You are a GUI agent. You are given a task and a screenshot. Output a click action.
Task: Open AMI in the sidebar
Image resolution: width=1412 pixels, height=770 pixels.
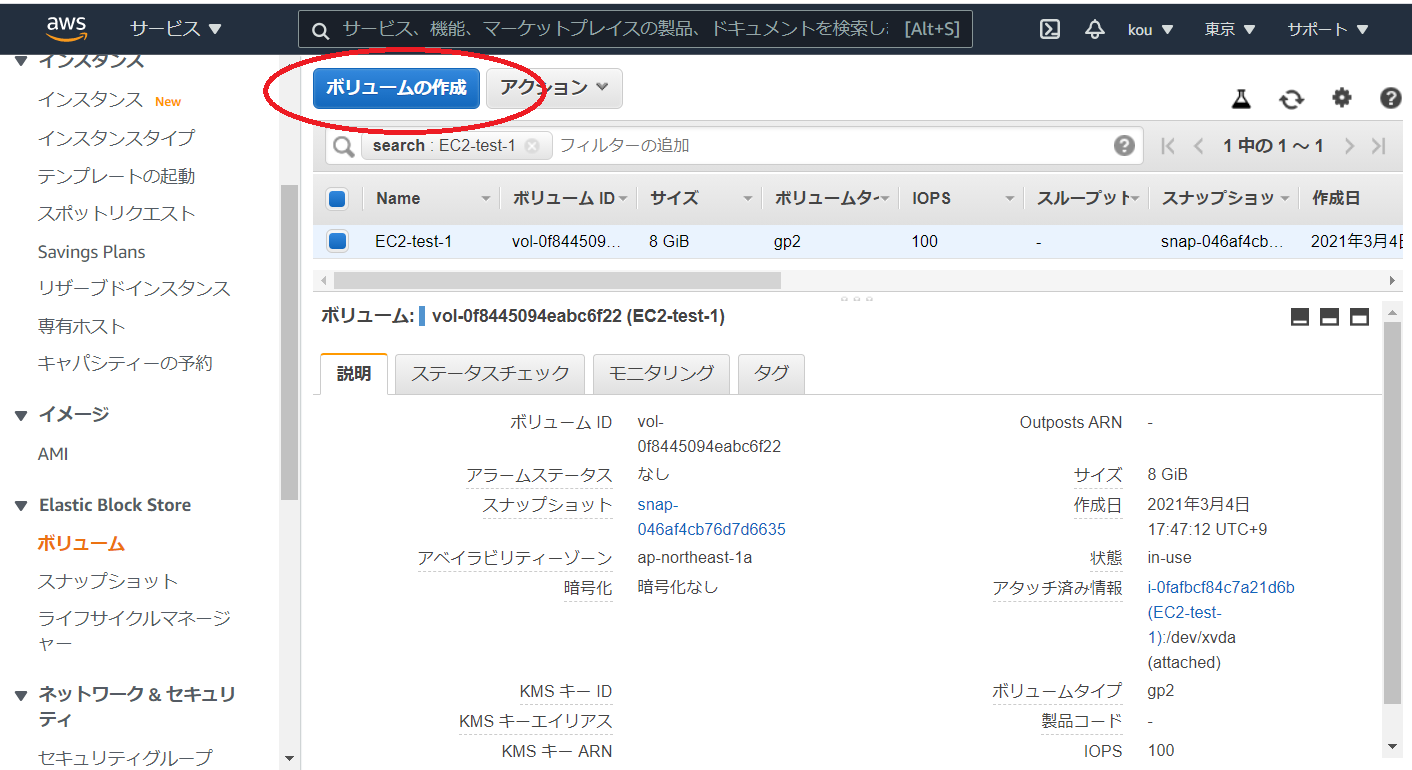(53, 454)
